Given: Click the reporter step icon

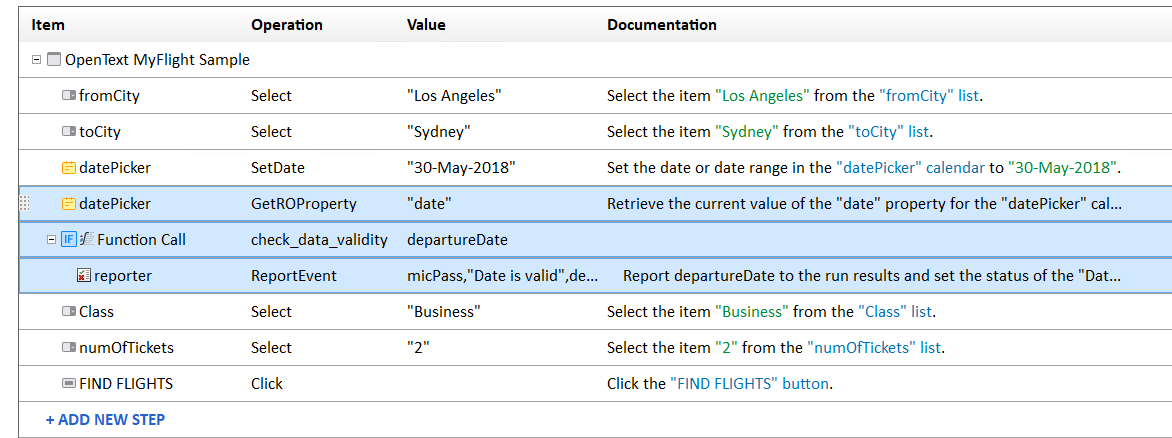Looking at the screenshot, I should (x=84, y=276).
